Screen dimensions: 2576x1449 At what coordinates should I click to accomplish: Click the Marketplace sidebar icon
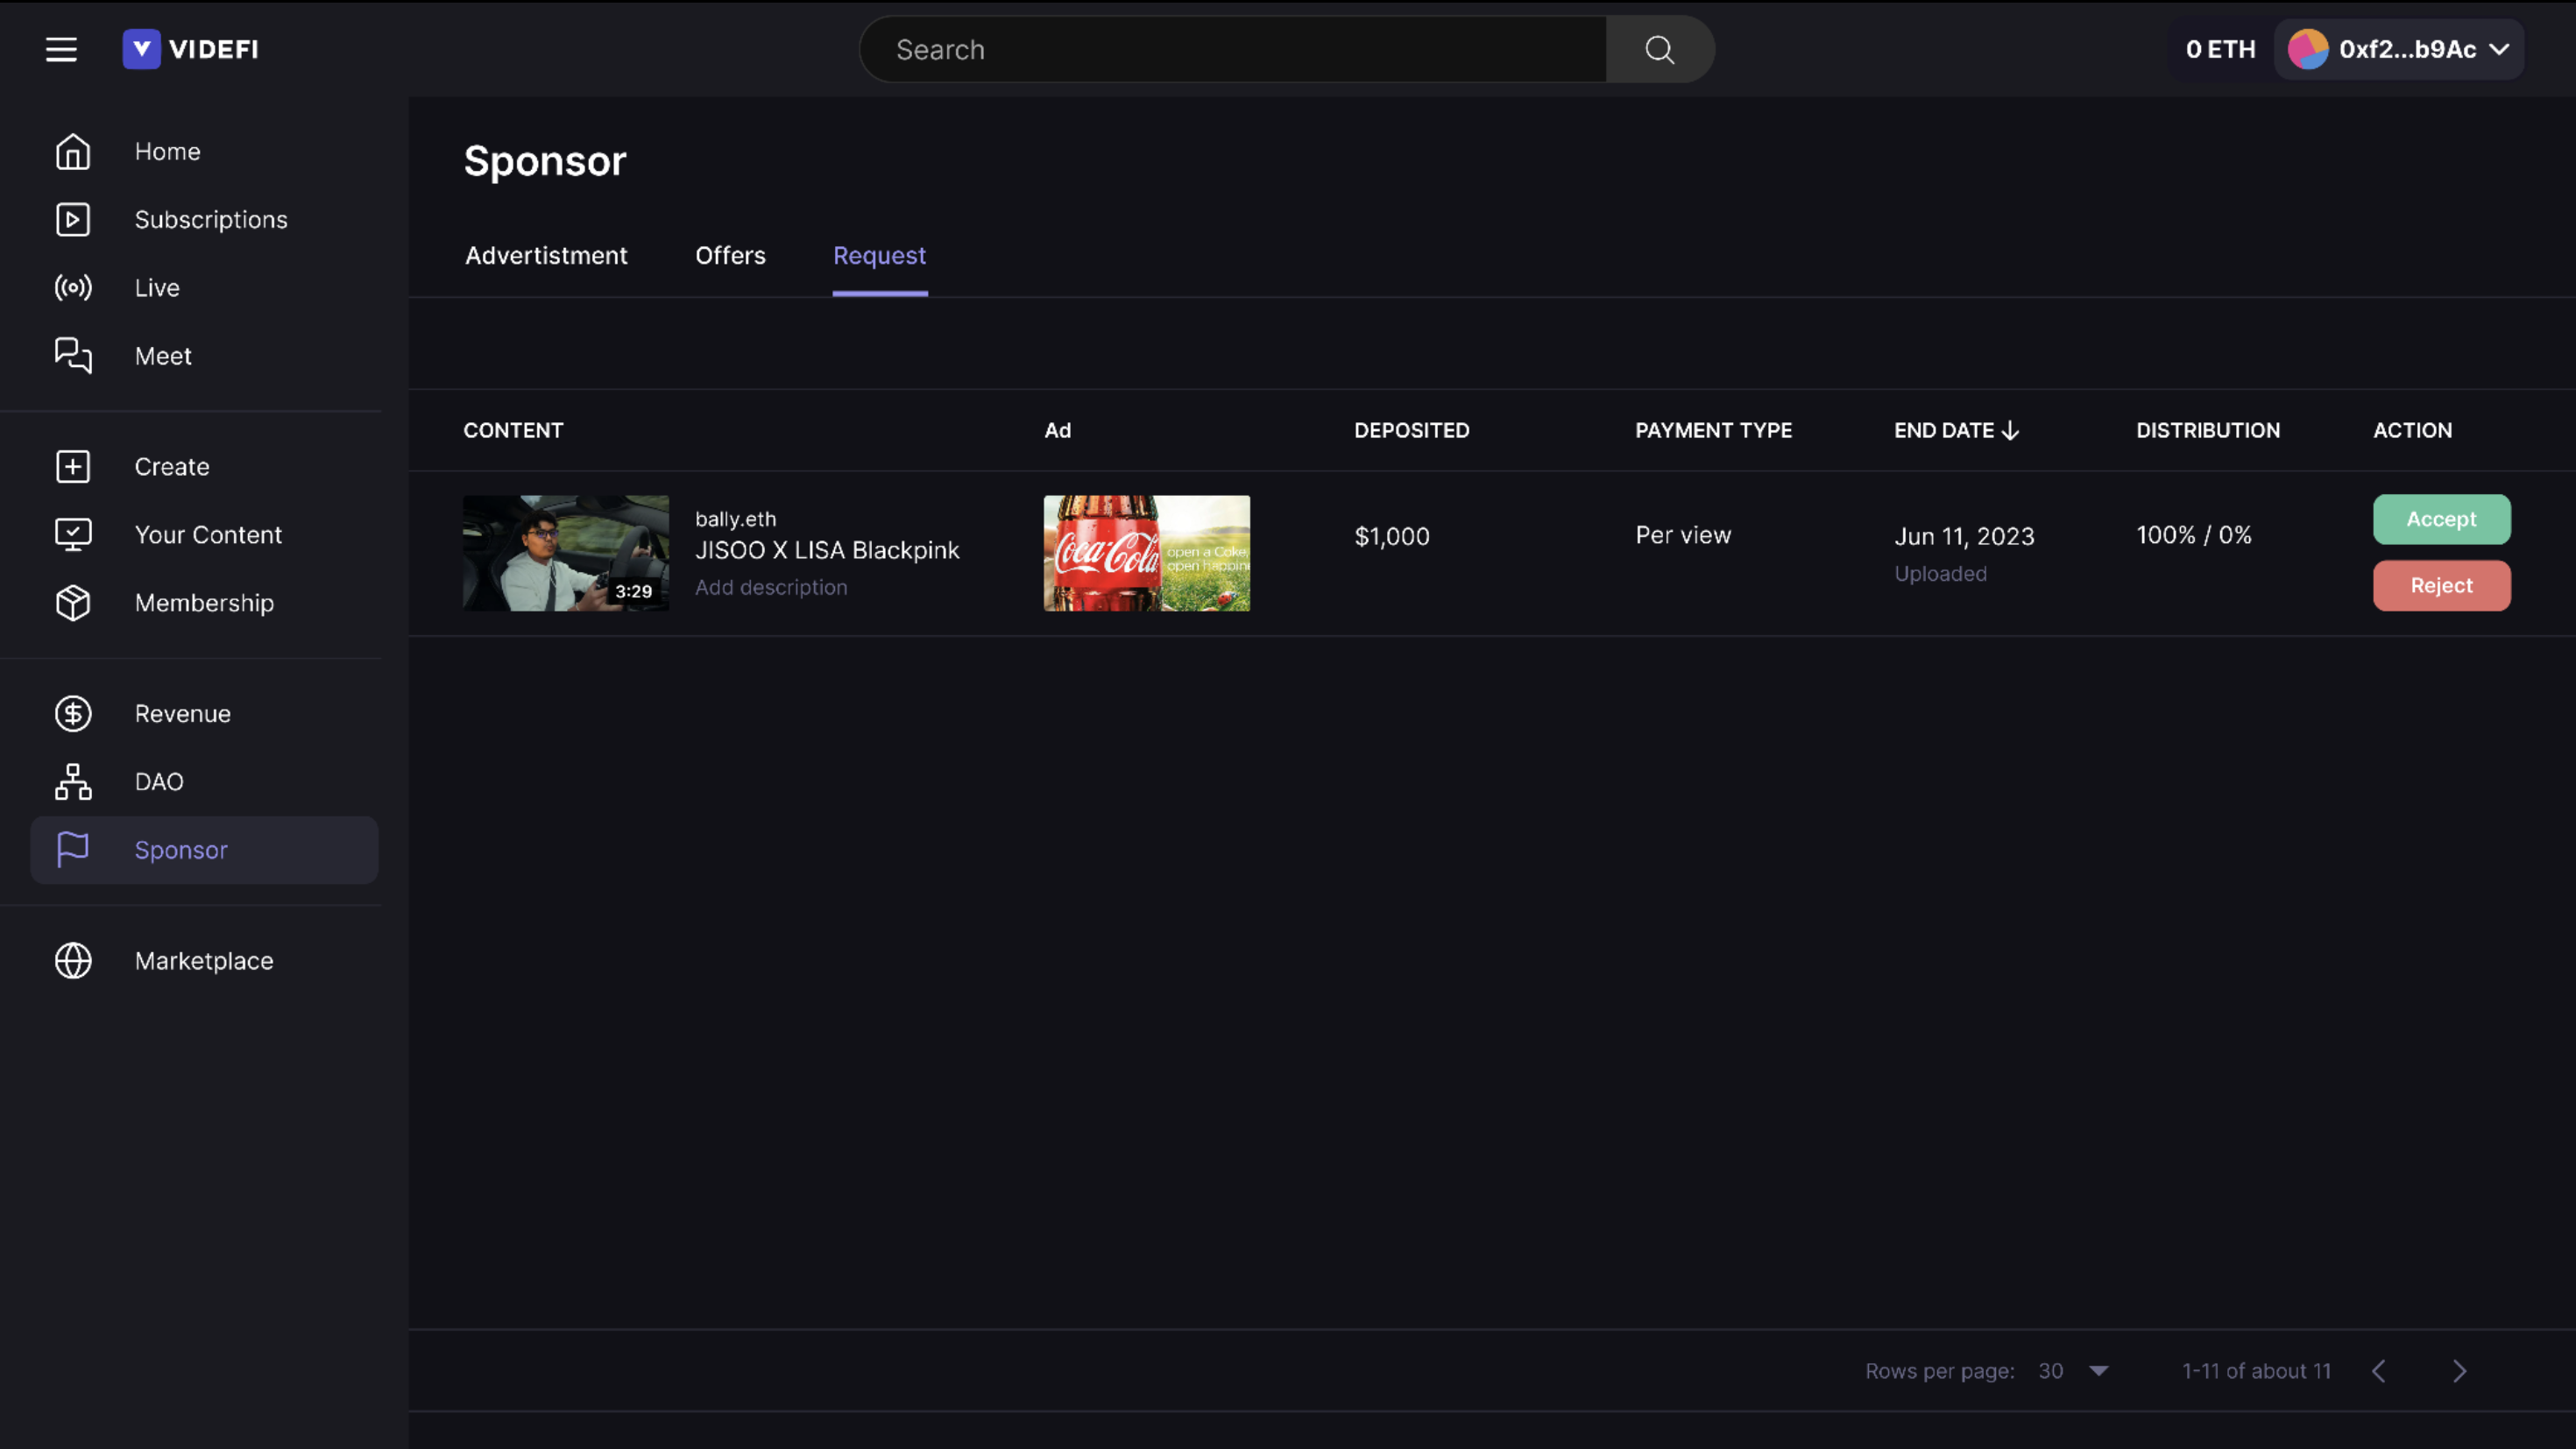(71, 961)
